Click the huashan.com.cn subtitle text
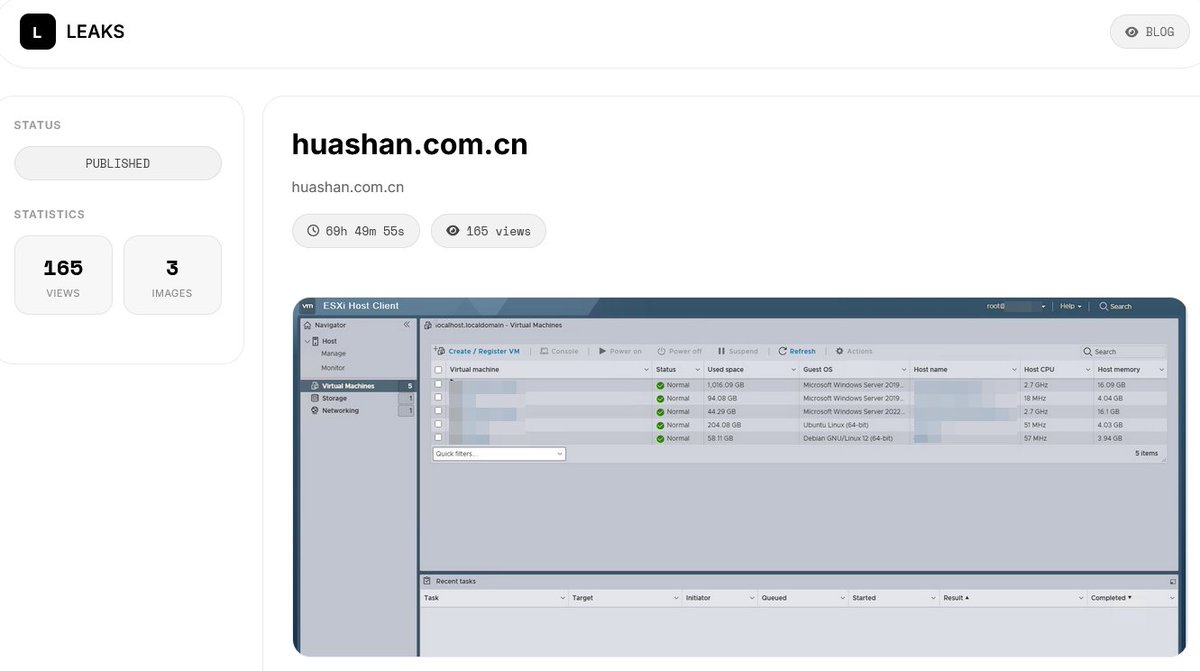Screen dimensions: 1200x671 click(x=348, y=187)
